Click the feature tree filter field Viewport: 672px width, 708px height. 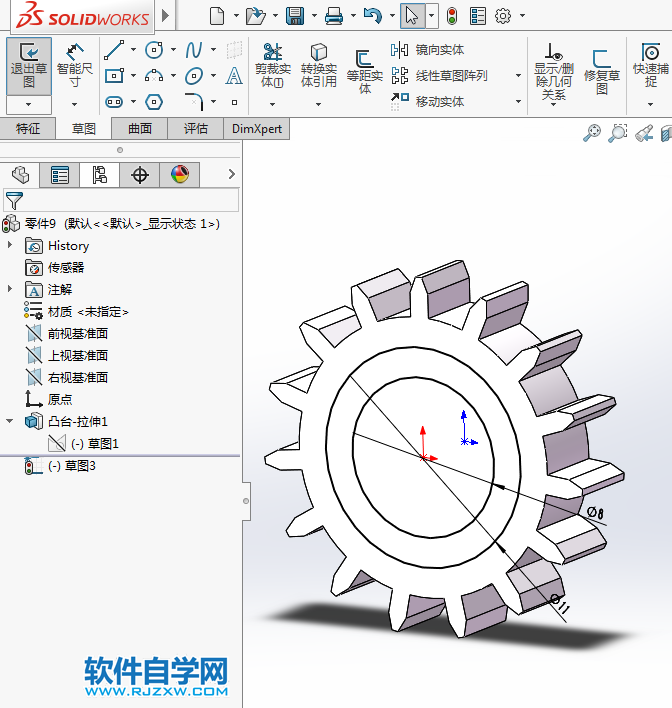click(x=121, y=200)
